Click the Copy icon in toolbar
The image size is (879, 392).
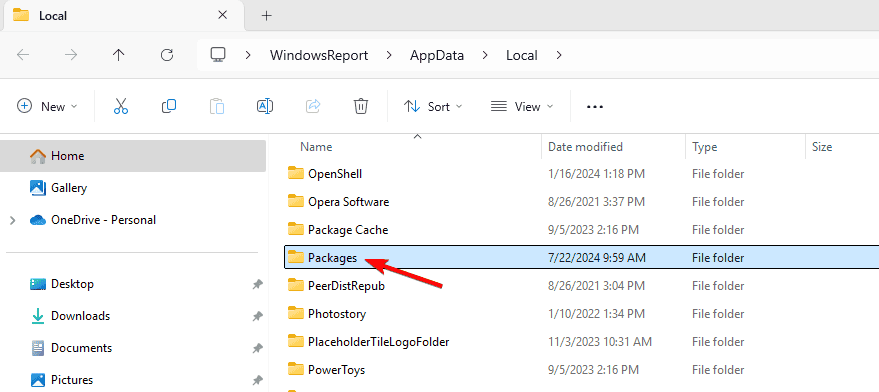(169, 106)
